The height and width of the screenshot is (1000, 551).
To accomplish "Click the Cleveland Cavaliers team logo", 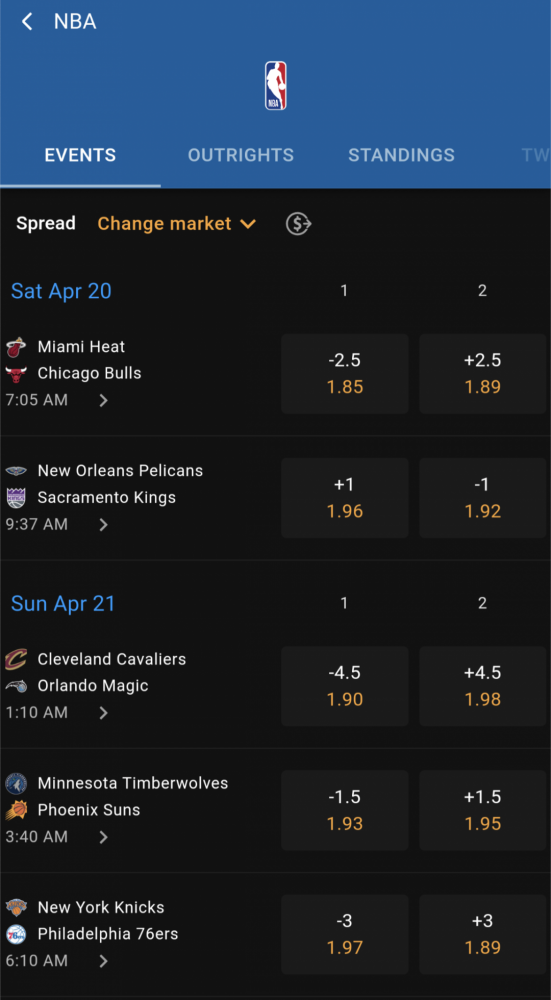I will coord(16,659).
